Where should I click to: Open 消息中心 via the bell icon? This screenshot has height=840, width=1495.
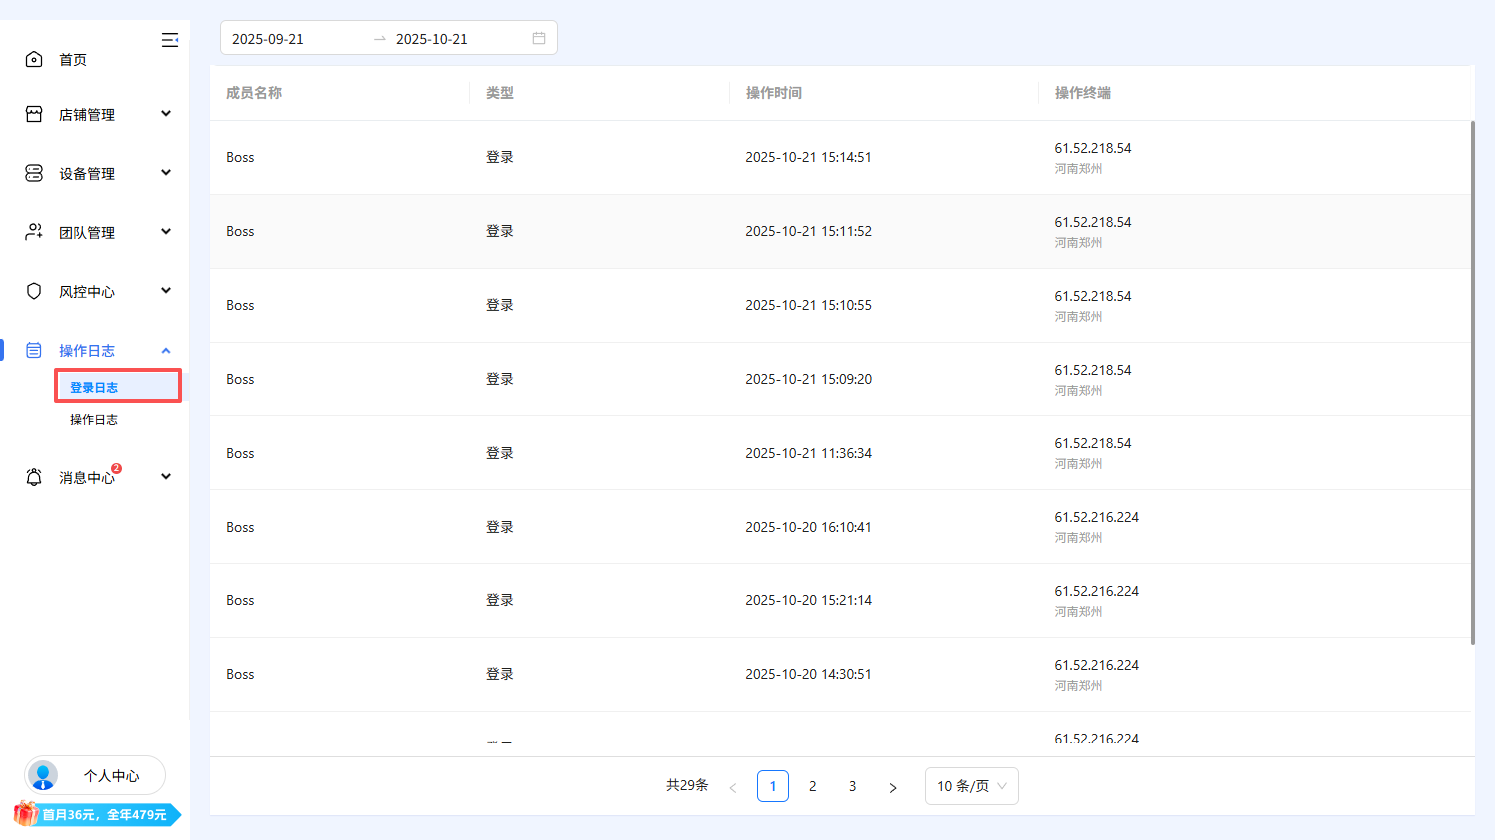[x=33, y=476]
